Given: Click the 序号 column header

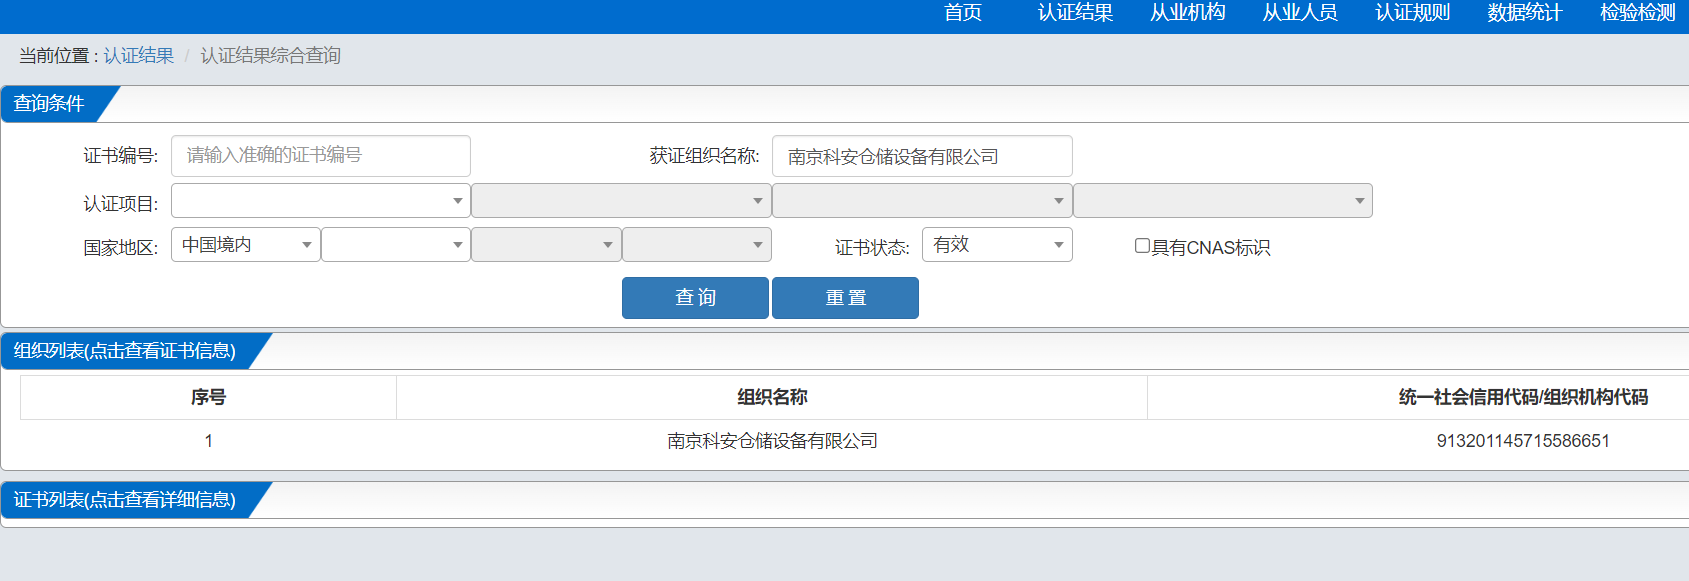Looking at the screenshot, I should pyautogui.click(x=208, y=397).
